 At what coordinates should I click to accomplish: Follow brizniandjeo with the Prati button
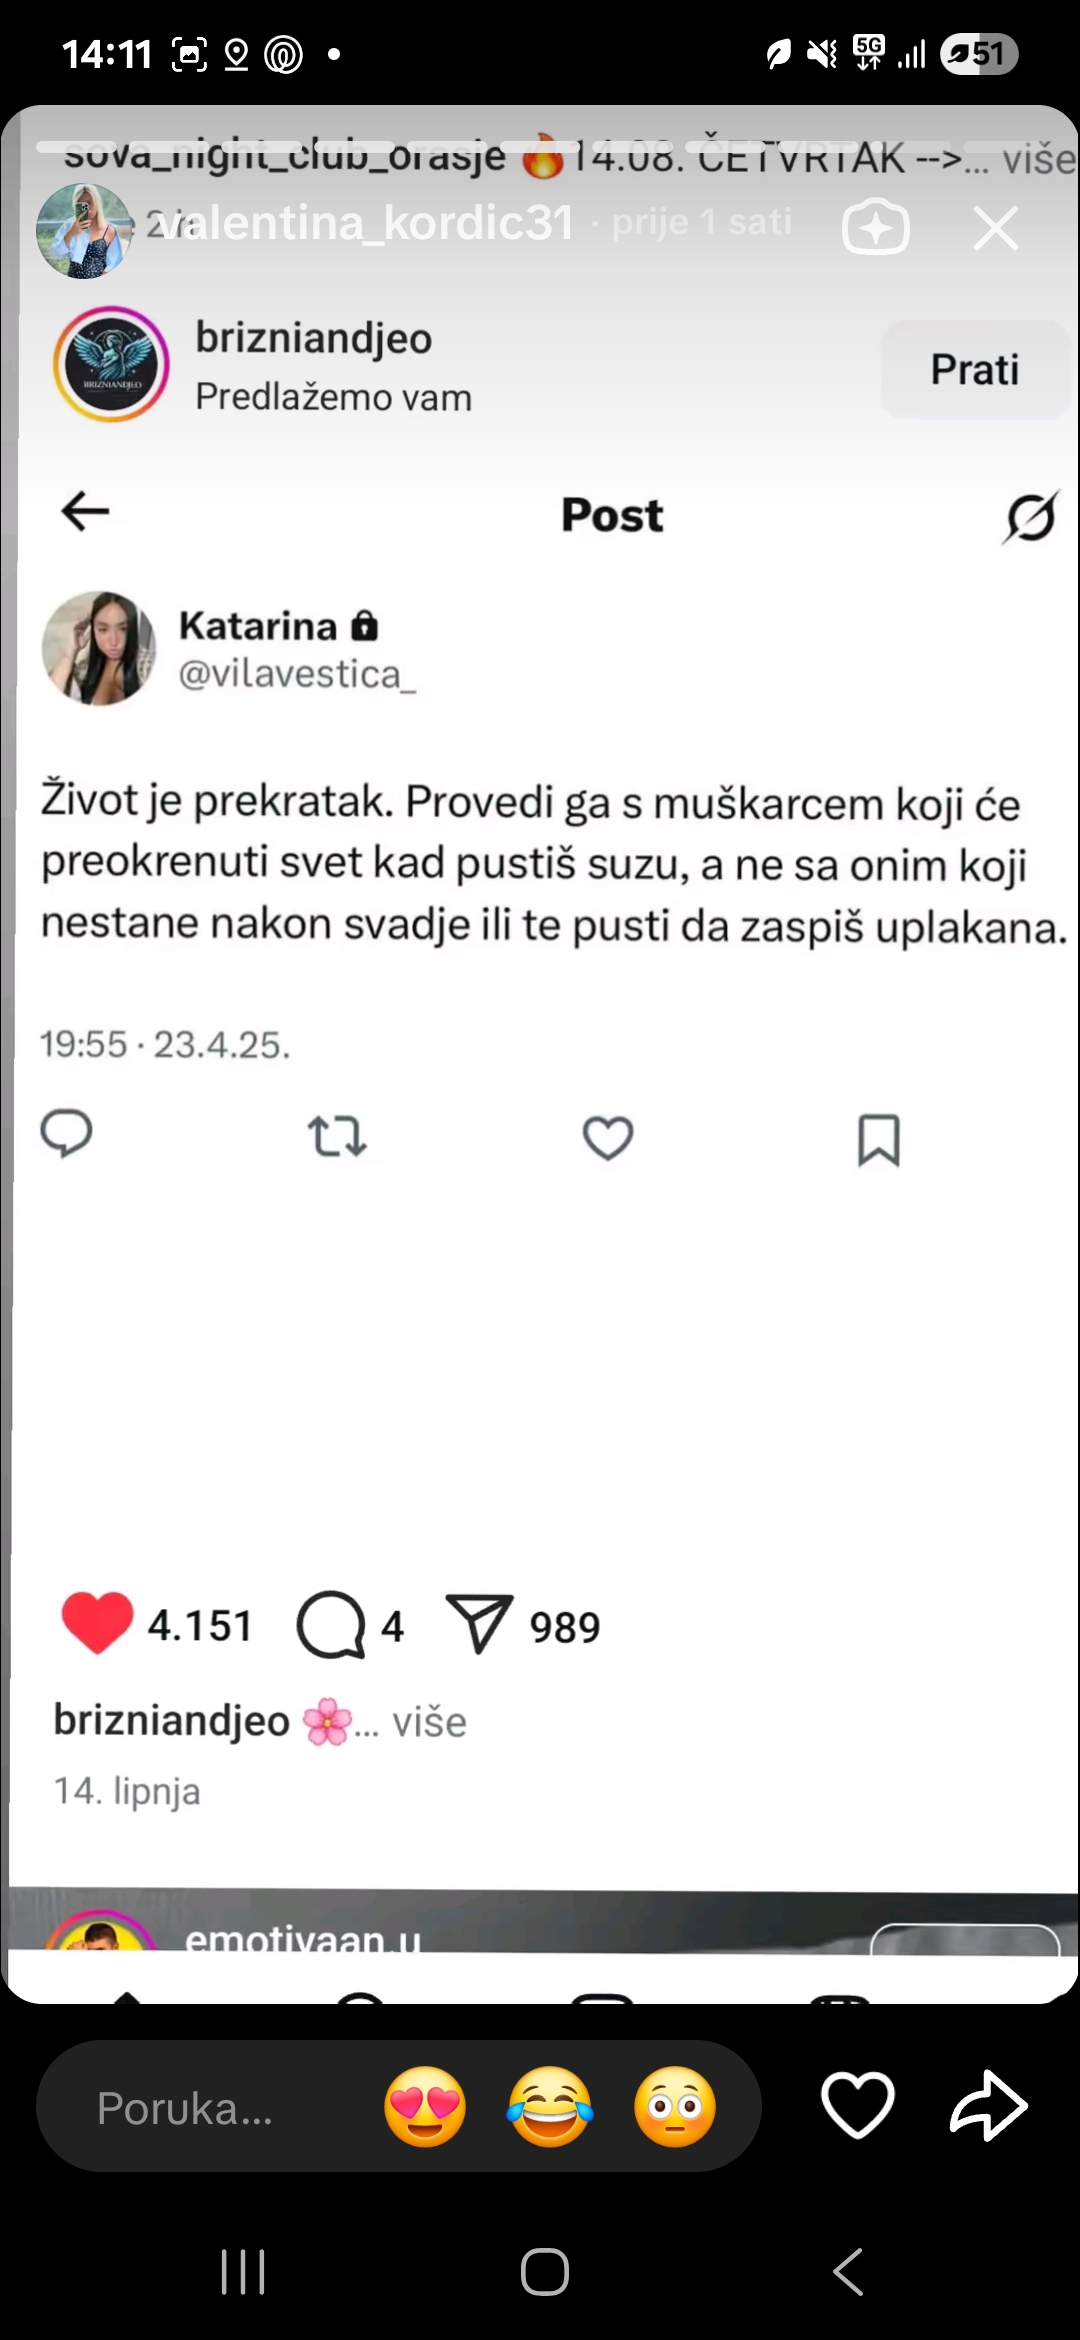click(x=975, y=370)
